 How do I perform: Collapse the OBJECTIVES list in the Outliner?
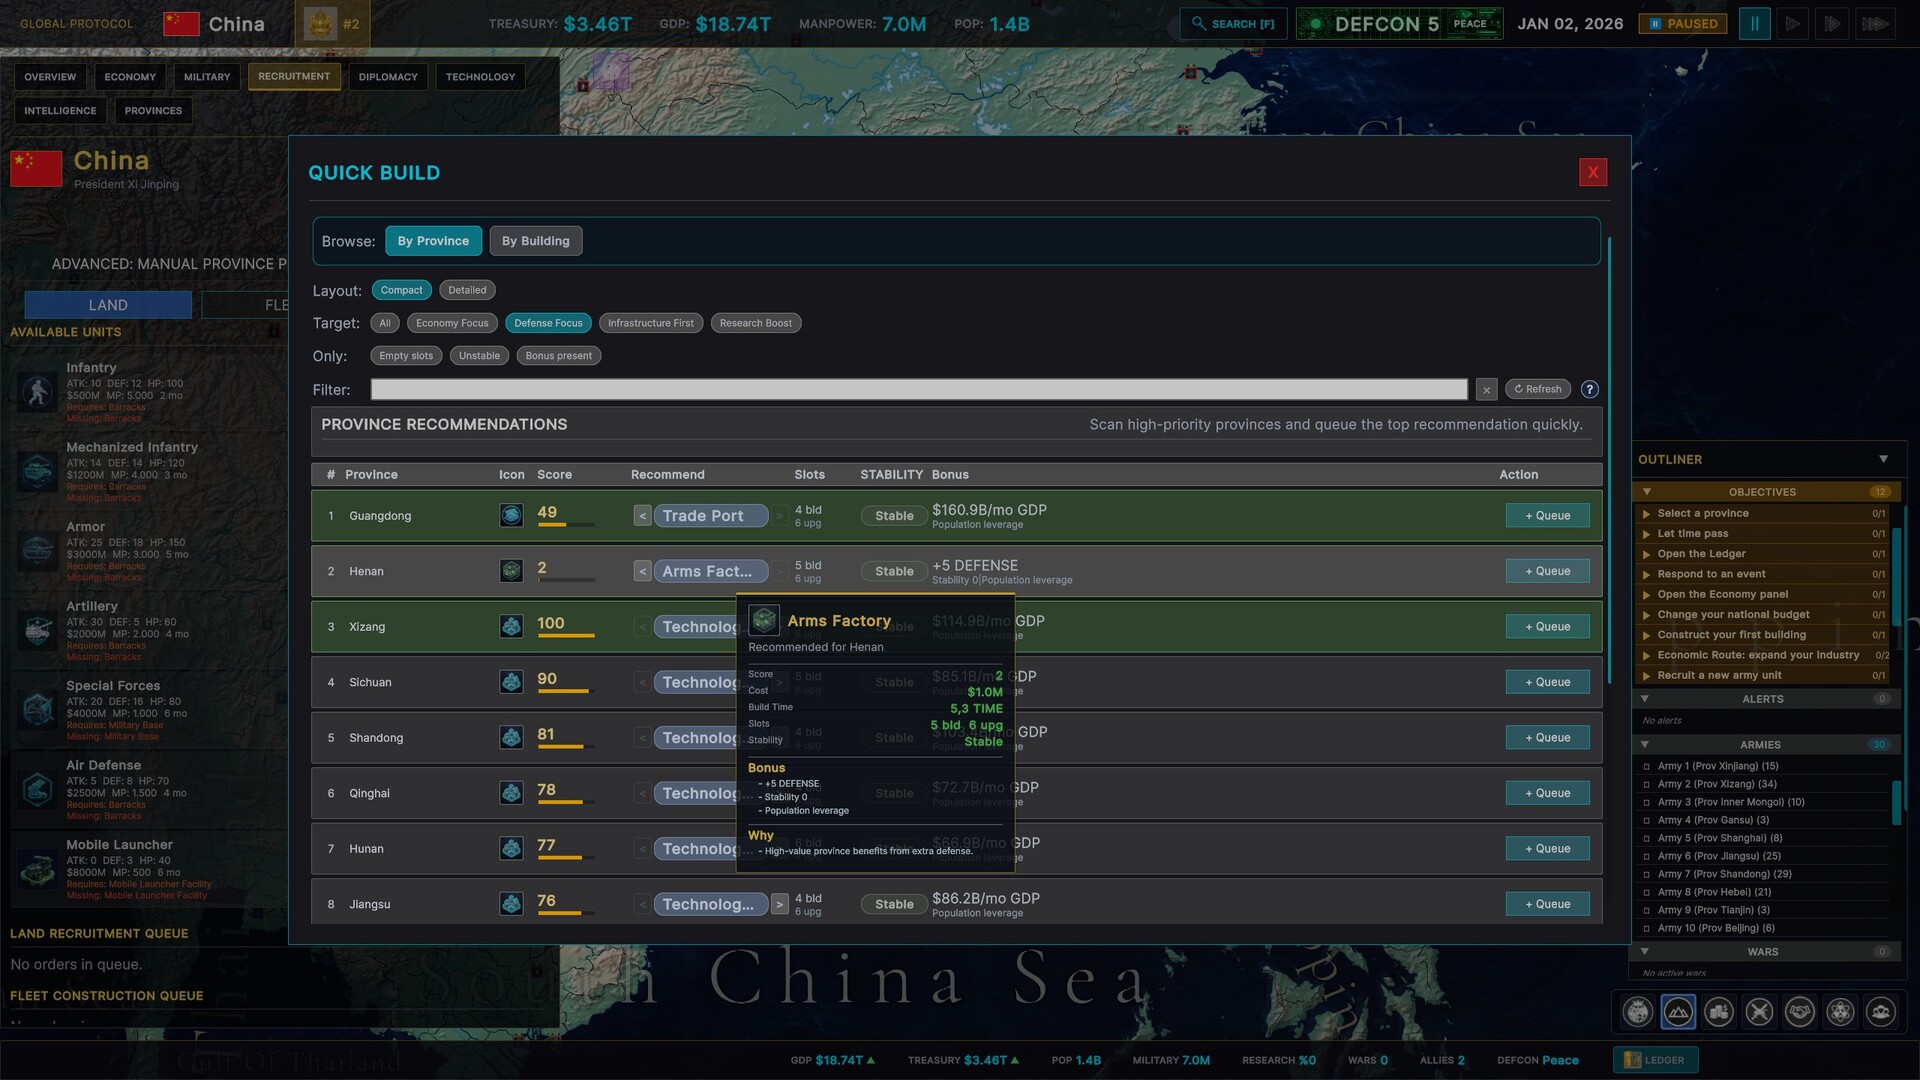pos(1647,491)
